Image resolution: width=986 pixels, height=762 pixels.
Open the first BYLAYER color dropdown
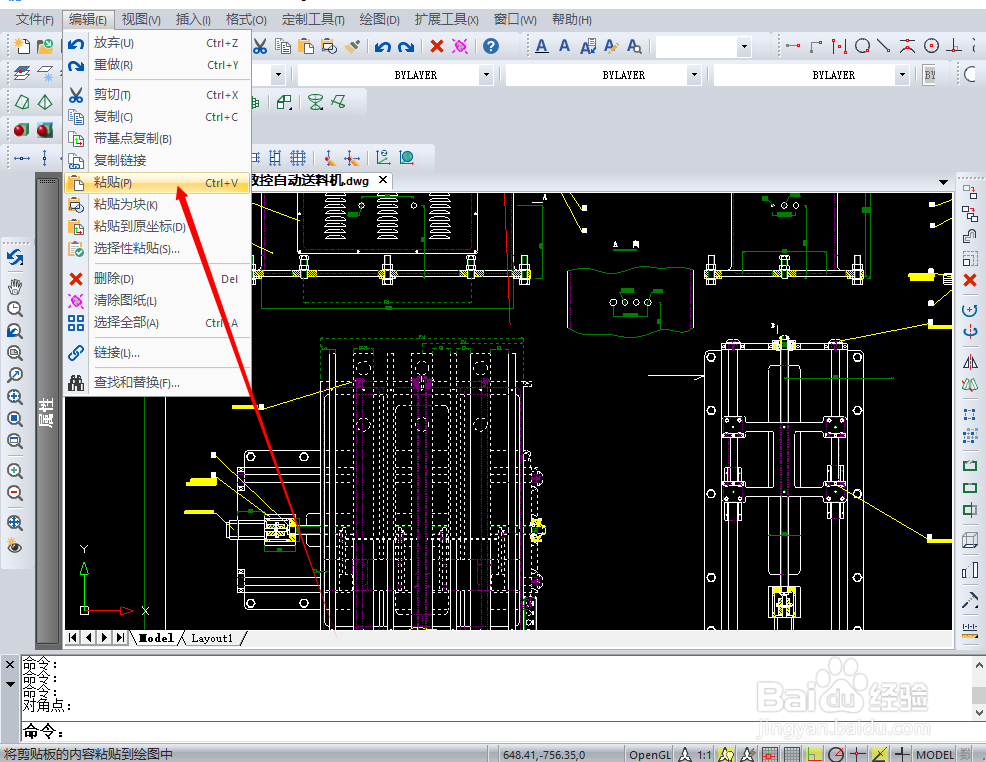(x=486, y=75)
